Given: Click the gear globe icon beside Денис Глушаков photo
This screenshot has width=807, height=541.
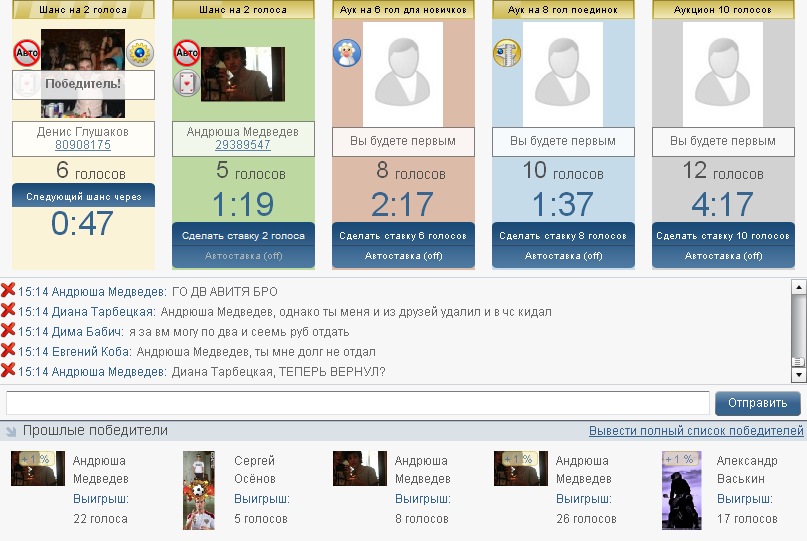Looking at the screenshot, I should (140, 53).
